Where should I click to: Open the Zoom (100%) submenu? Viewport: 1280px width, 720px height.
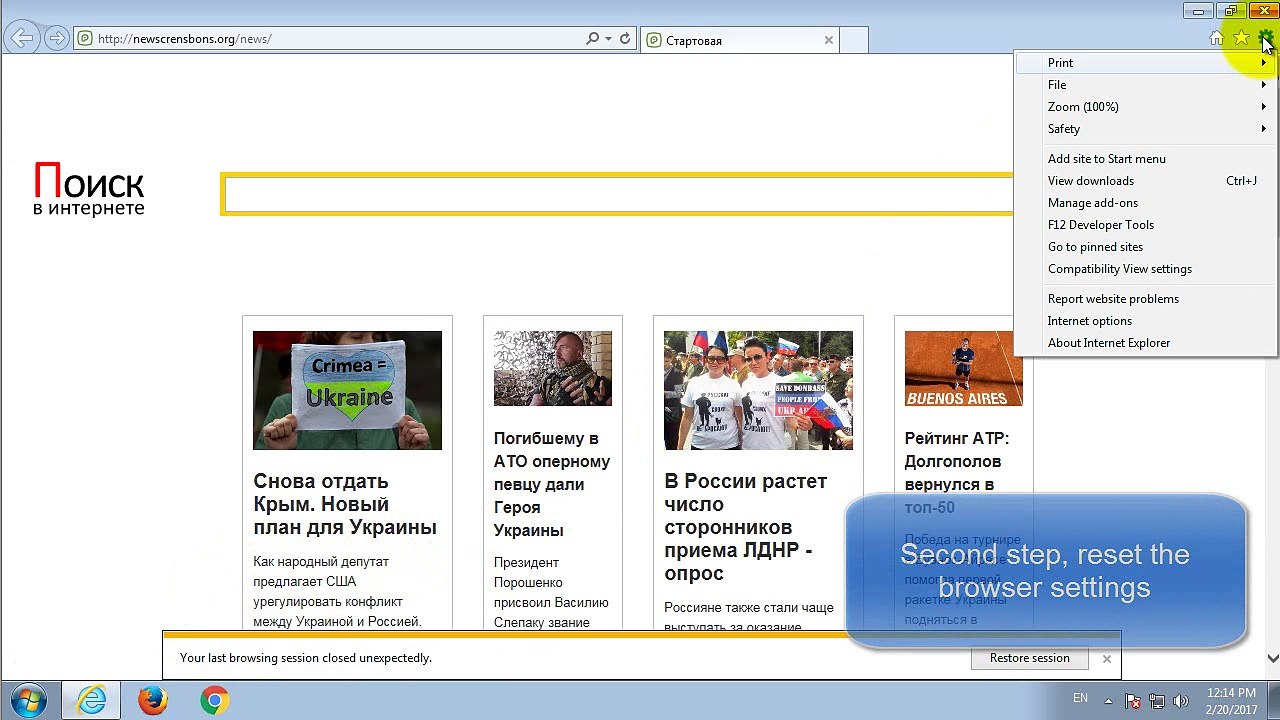pyautogui.click(x=1146, y=106)
